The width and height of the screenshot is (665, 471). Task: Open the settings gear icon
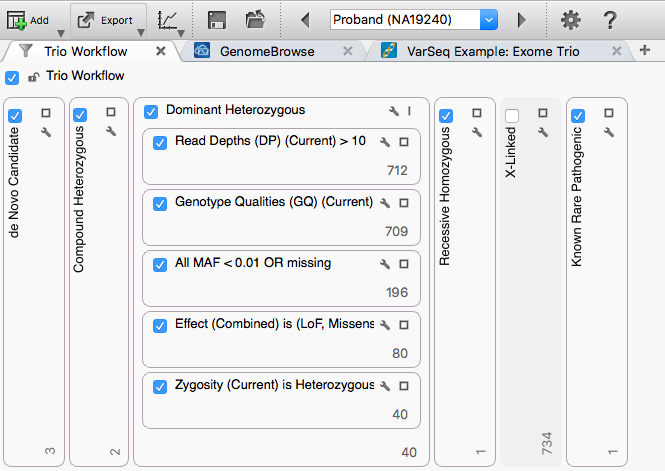coord(570,20)
